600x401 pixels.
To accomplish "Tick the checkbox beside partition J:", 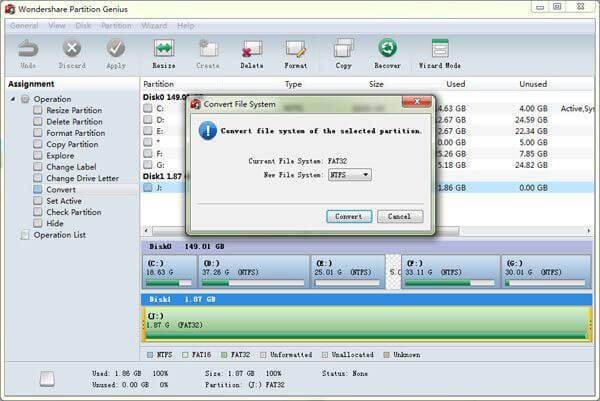I will click(x=147, y=187).
